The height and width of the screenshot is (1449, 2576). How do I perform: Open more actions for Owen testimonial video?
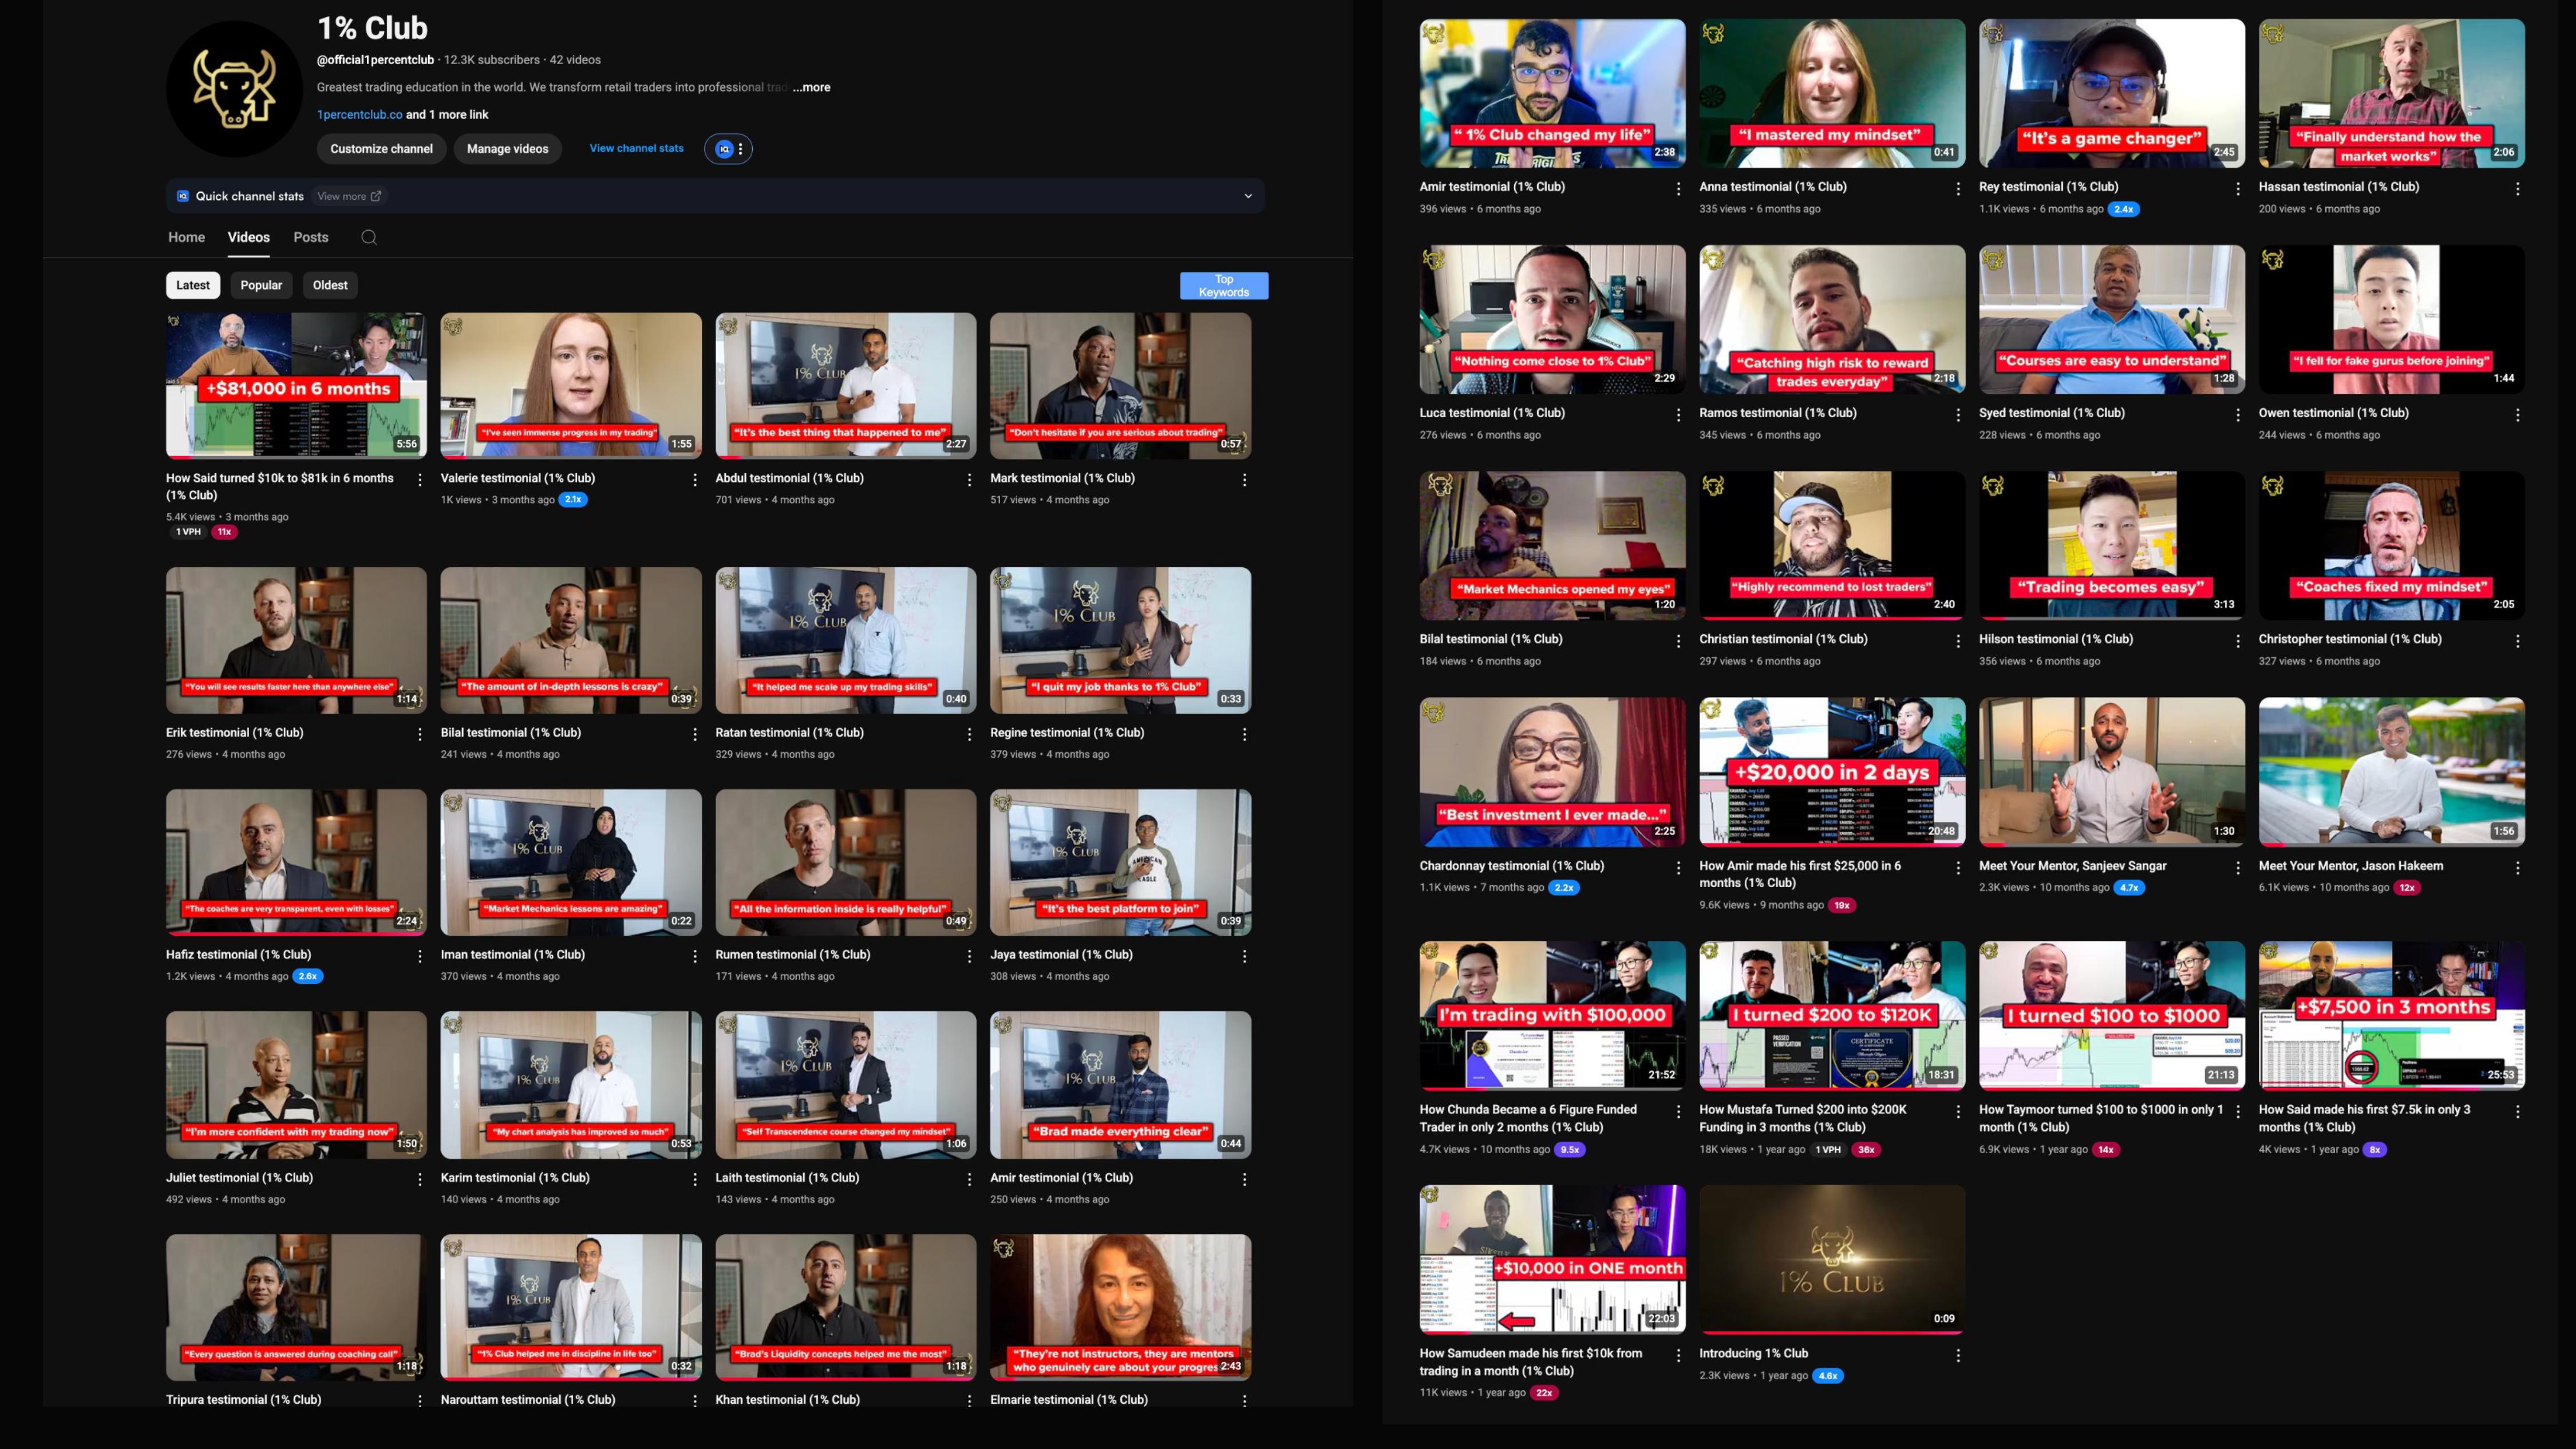2518,414
